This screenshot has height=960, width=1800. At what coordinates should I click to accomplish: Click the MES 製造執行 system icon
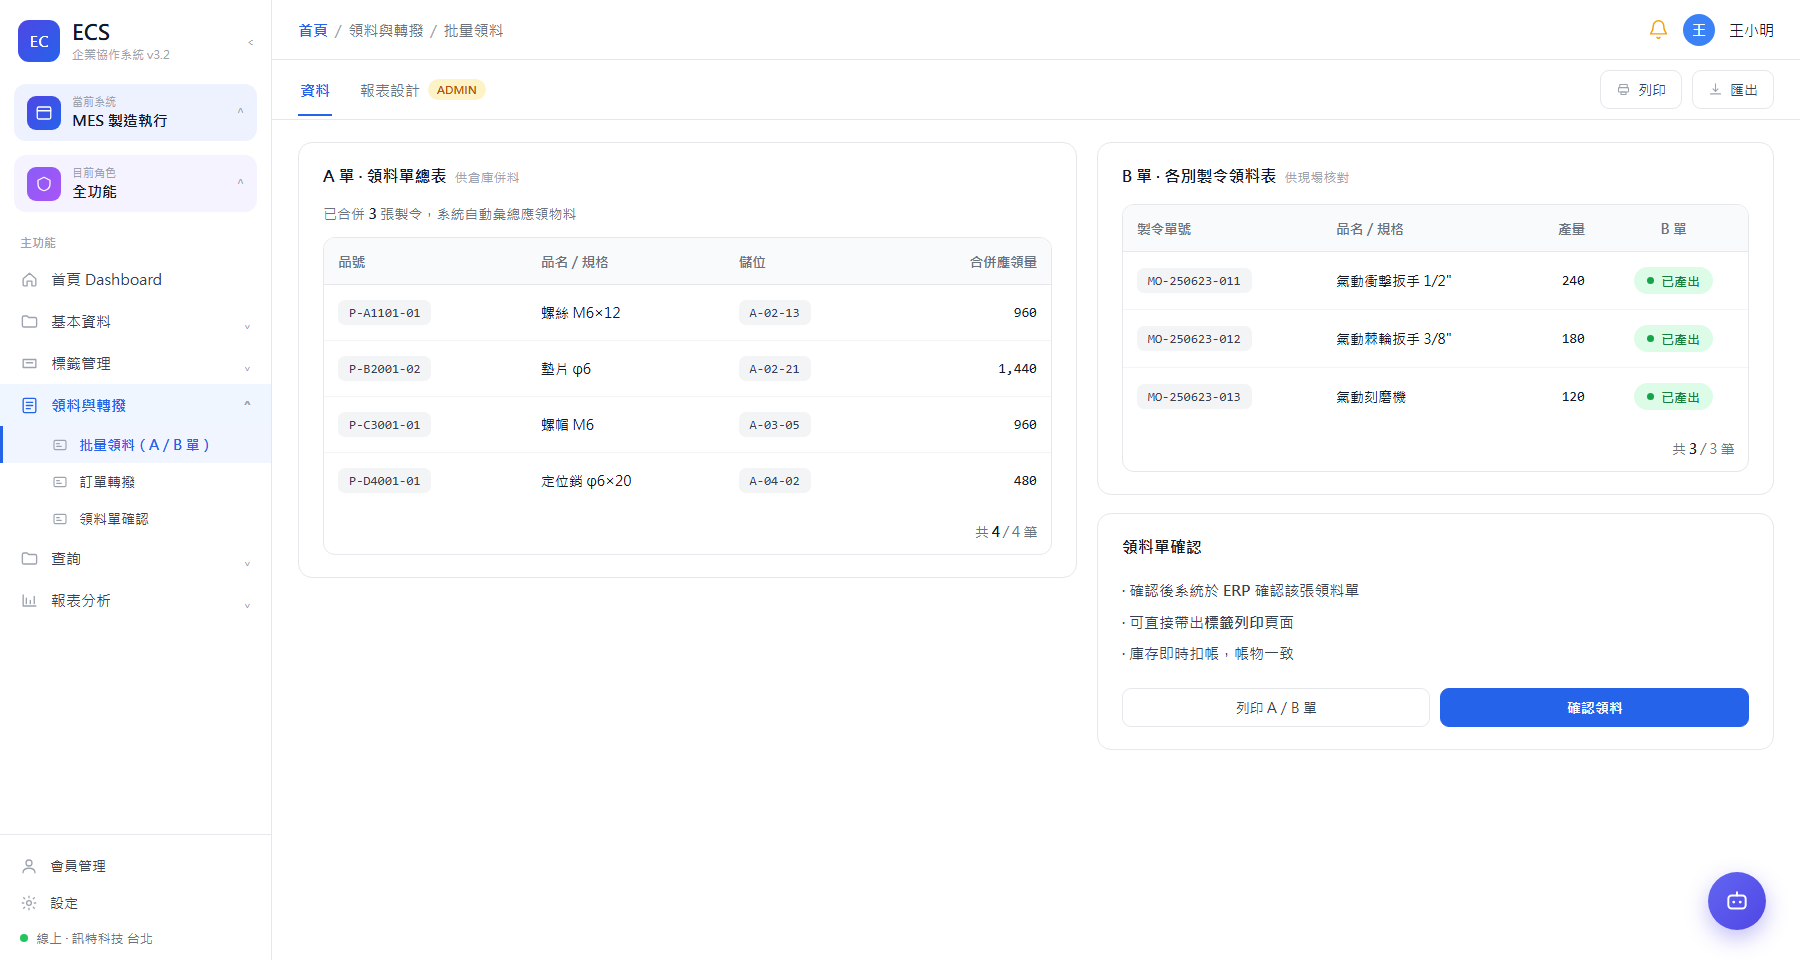point(44,113)
